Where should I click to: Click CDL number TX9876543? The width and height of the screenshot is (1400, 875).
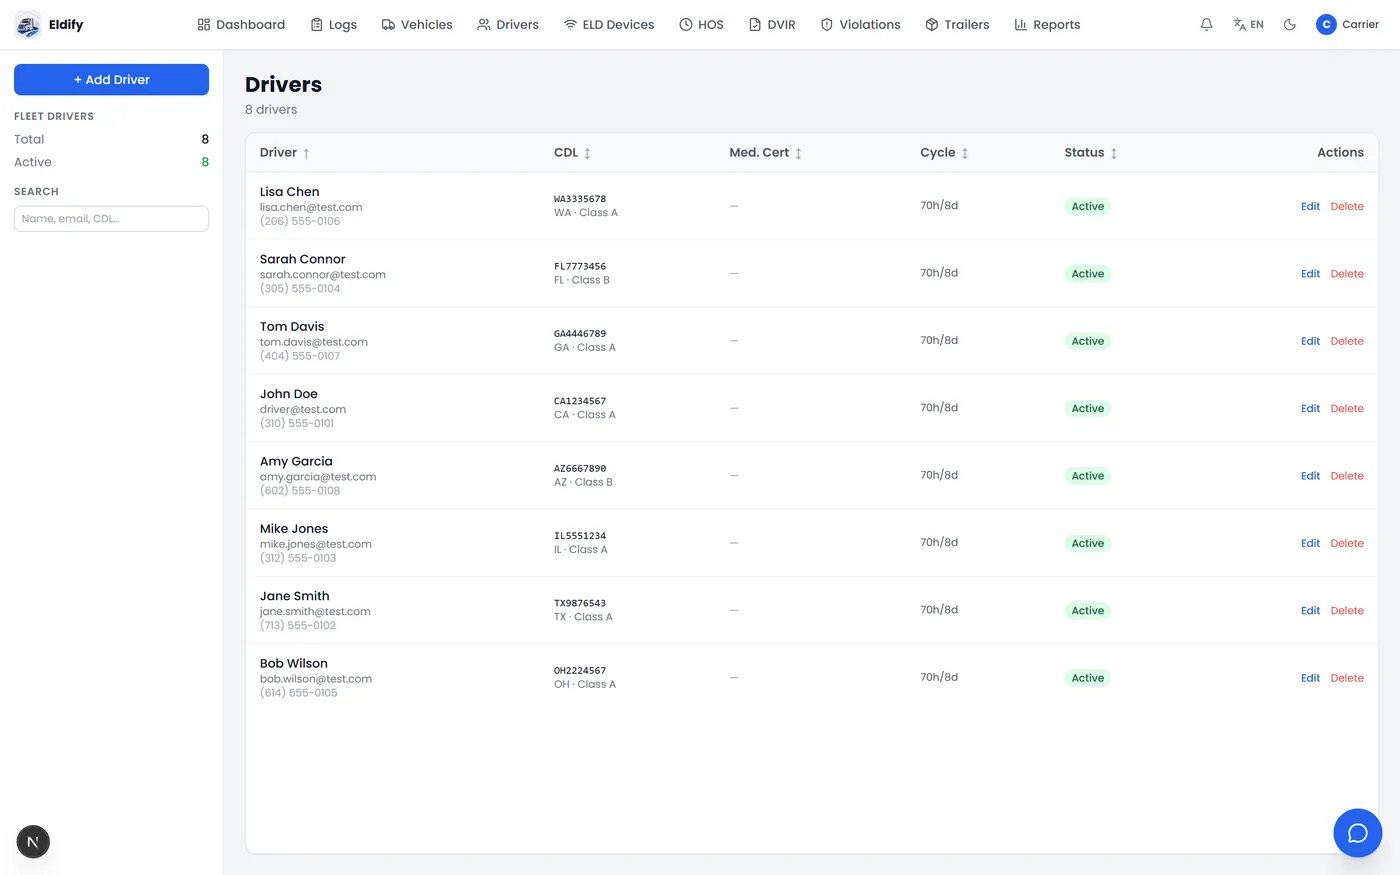pos(580,604)
